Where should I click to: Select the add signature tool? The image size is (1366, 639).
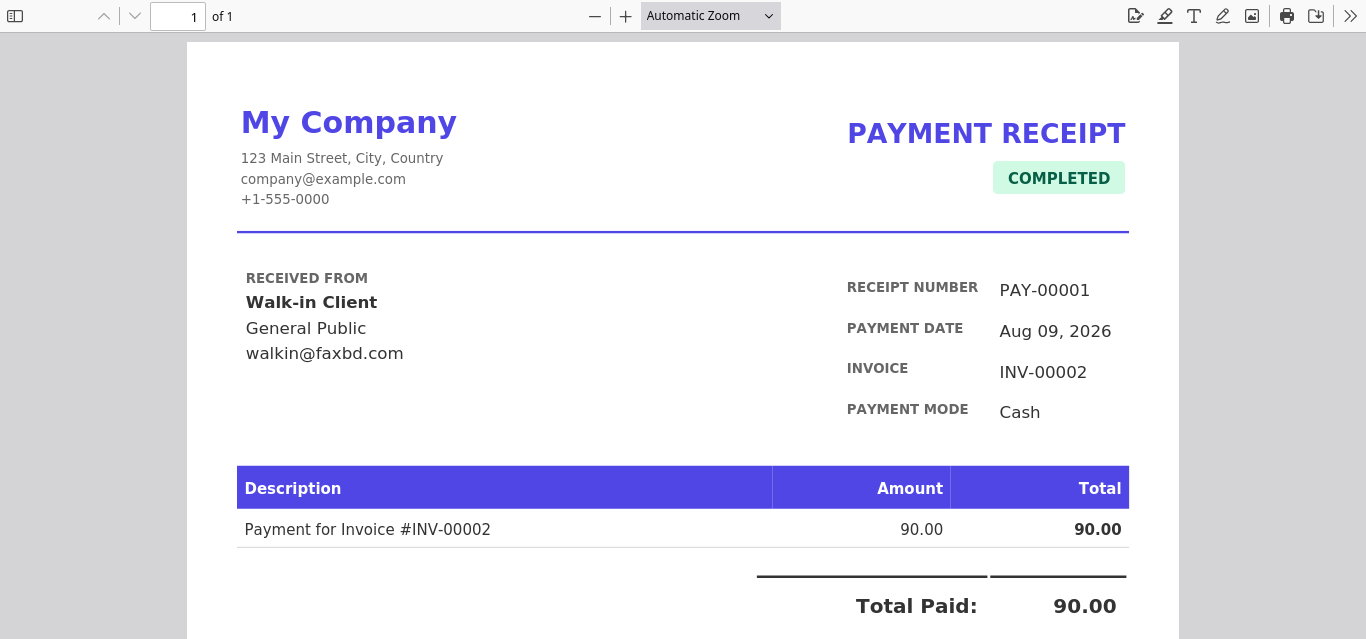1136,16
